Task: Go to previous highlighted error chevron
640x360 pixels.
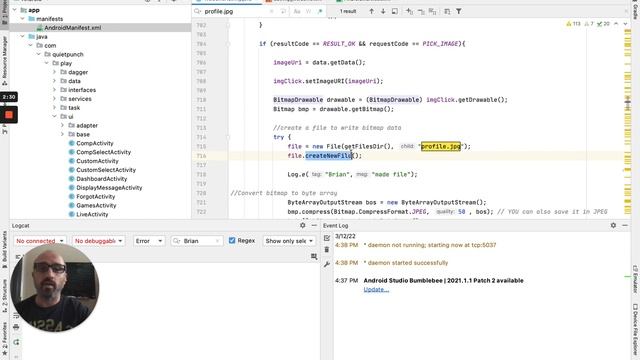Action: [616, 24]
